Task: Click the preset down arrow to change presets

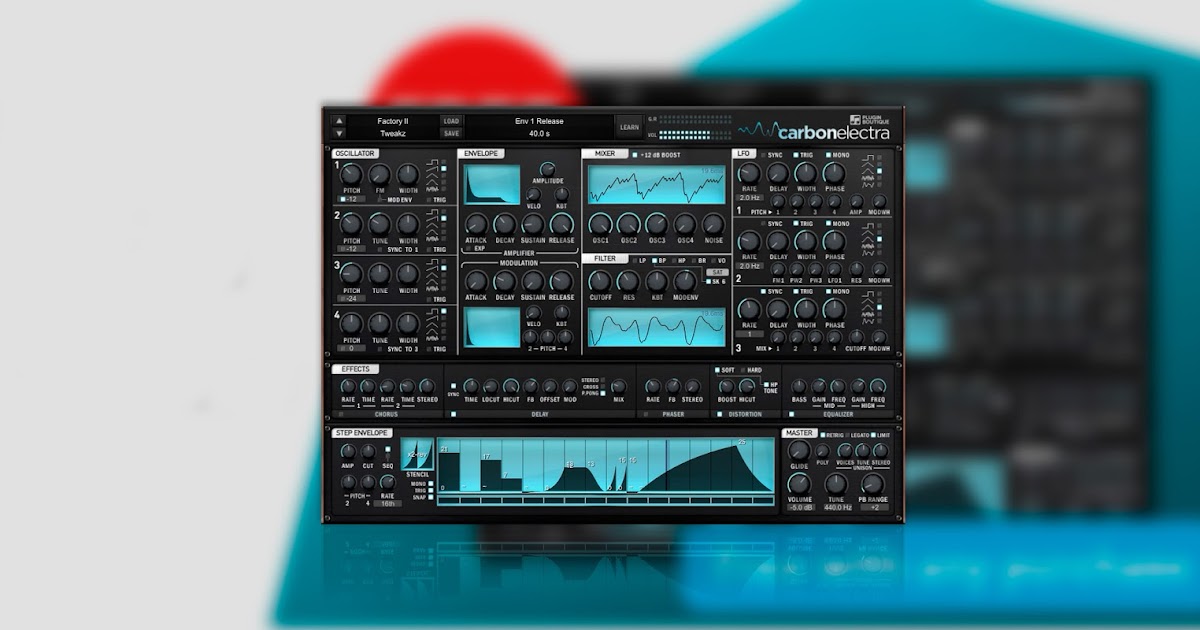Action: pos(338,133)
